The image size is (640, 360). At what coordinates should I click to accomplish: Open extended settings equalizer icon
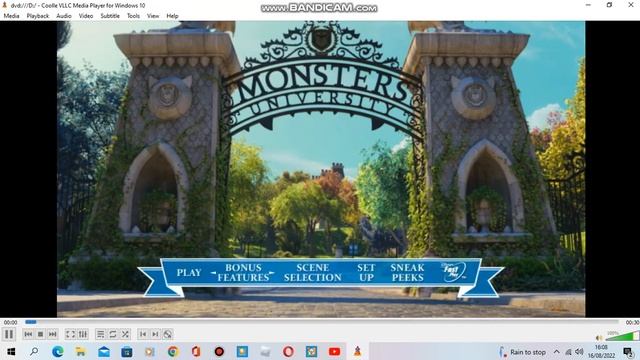(x=83, y=334)
